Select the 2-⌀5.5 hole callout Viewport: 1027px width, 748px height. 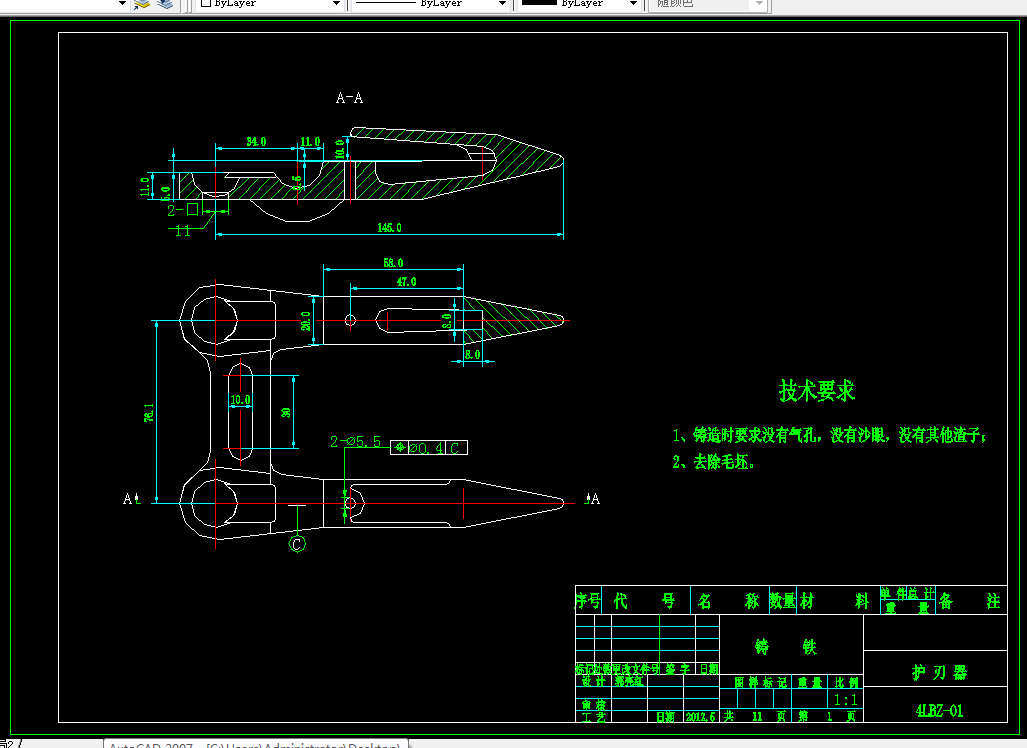355,442
